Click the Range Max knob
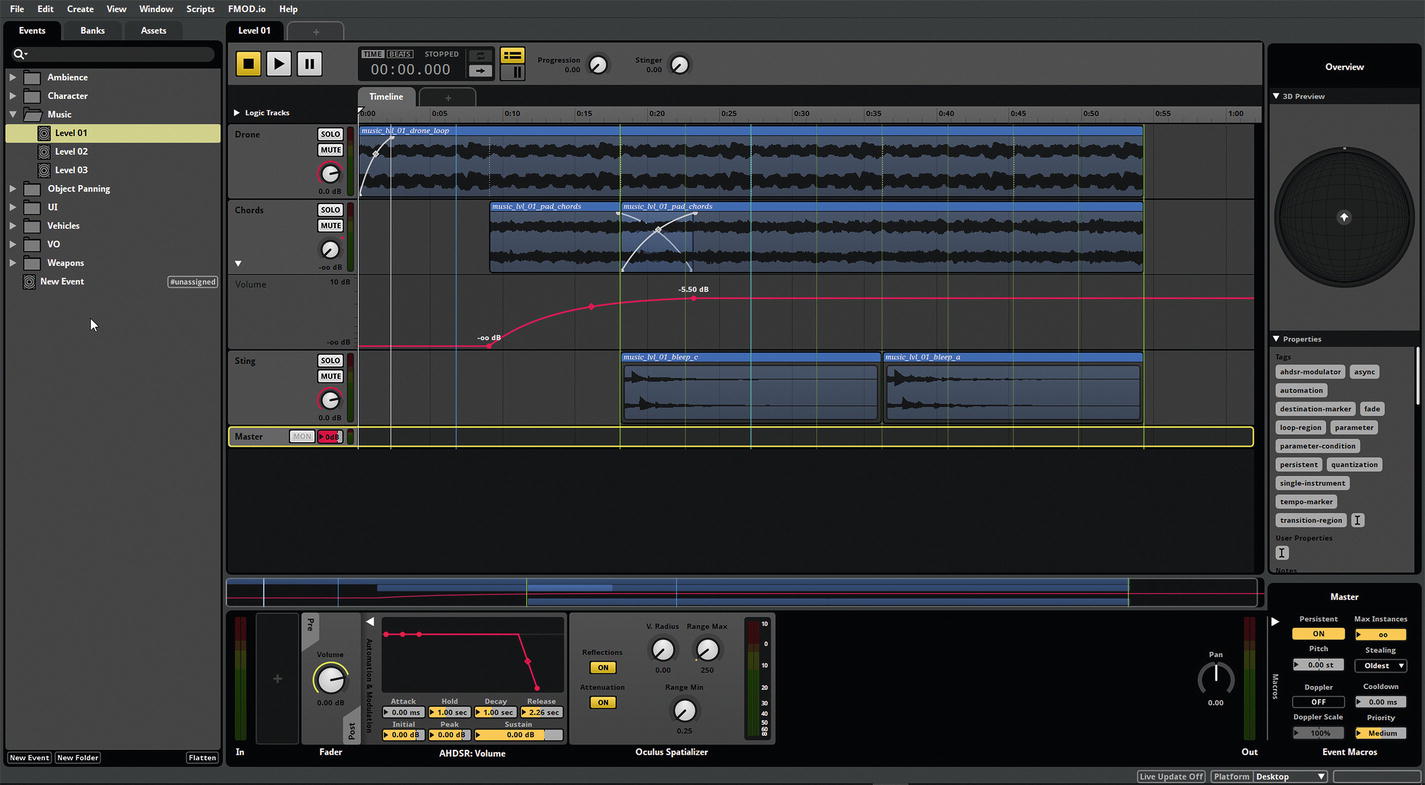Viewport: 1425px width, 785px height. pyautogui.click(x=707, y=650)
